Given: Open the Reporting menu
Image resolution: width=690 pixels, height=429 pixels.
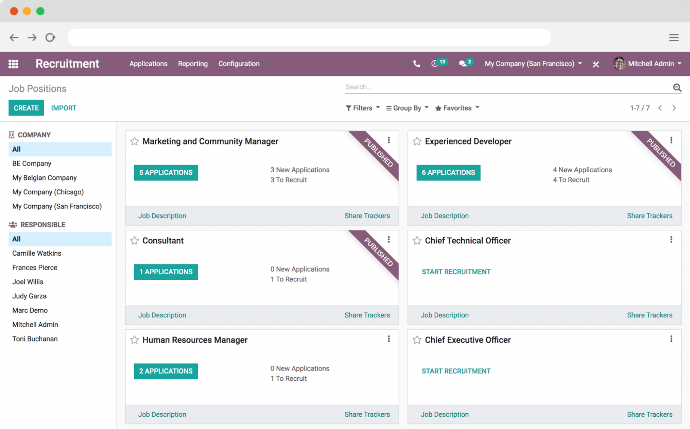Looking at the screenshot, I should [193, 64].
